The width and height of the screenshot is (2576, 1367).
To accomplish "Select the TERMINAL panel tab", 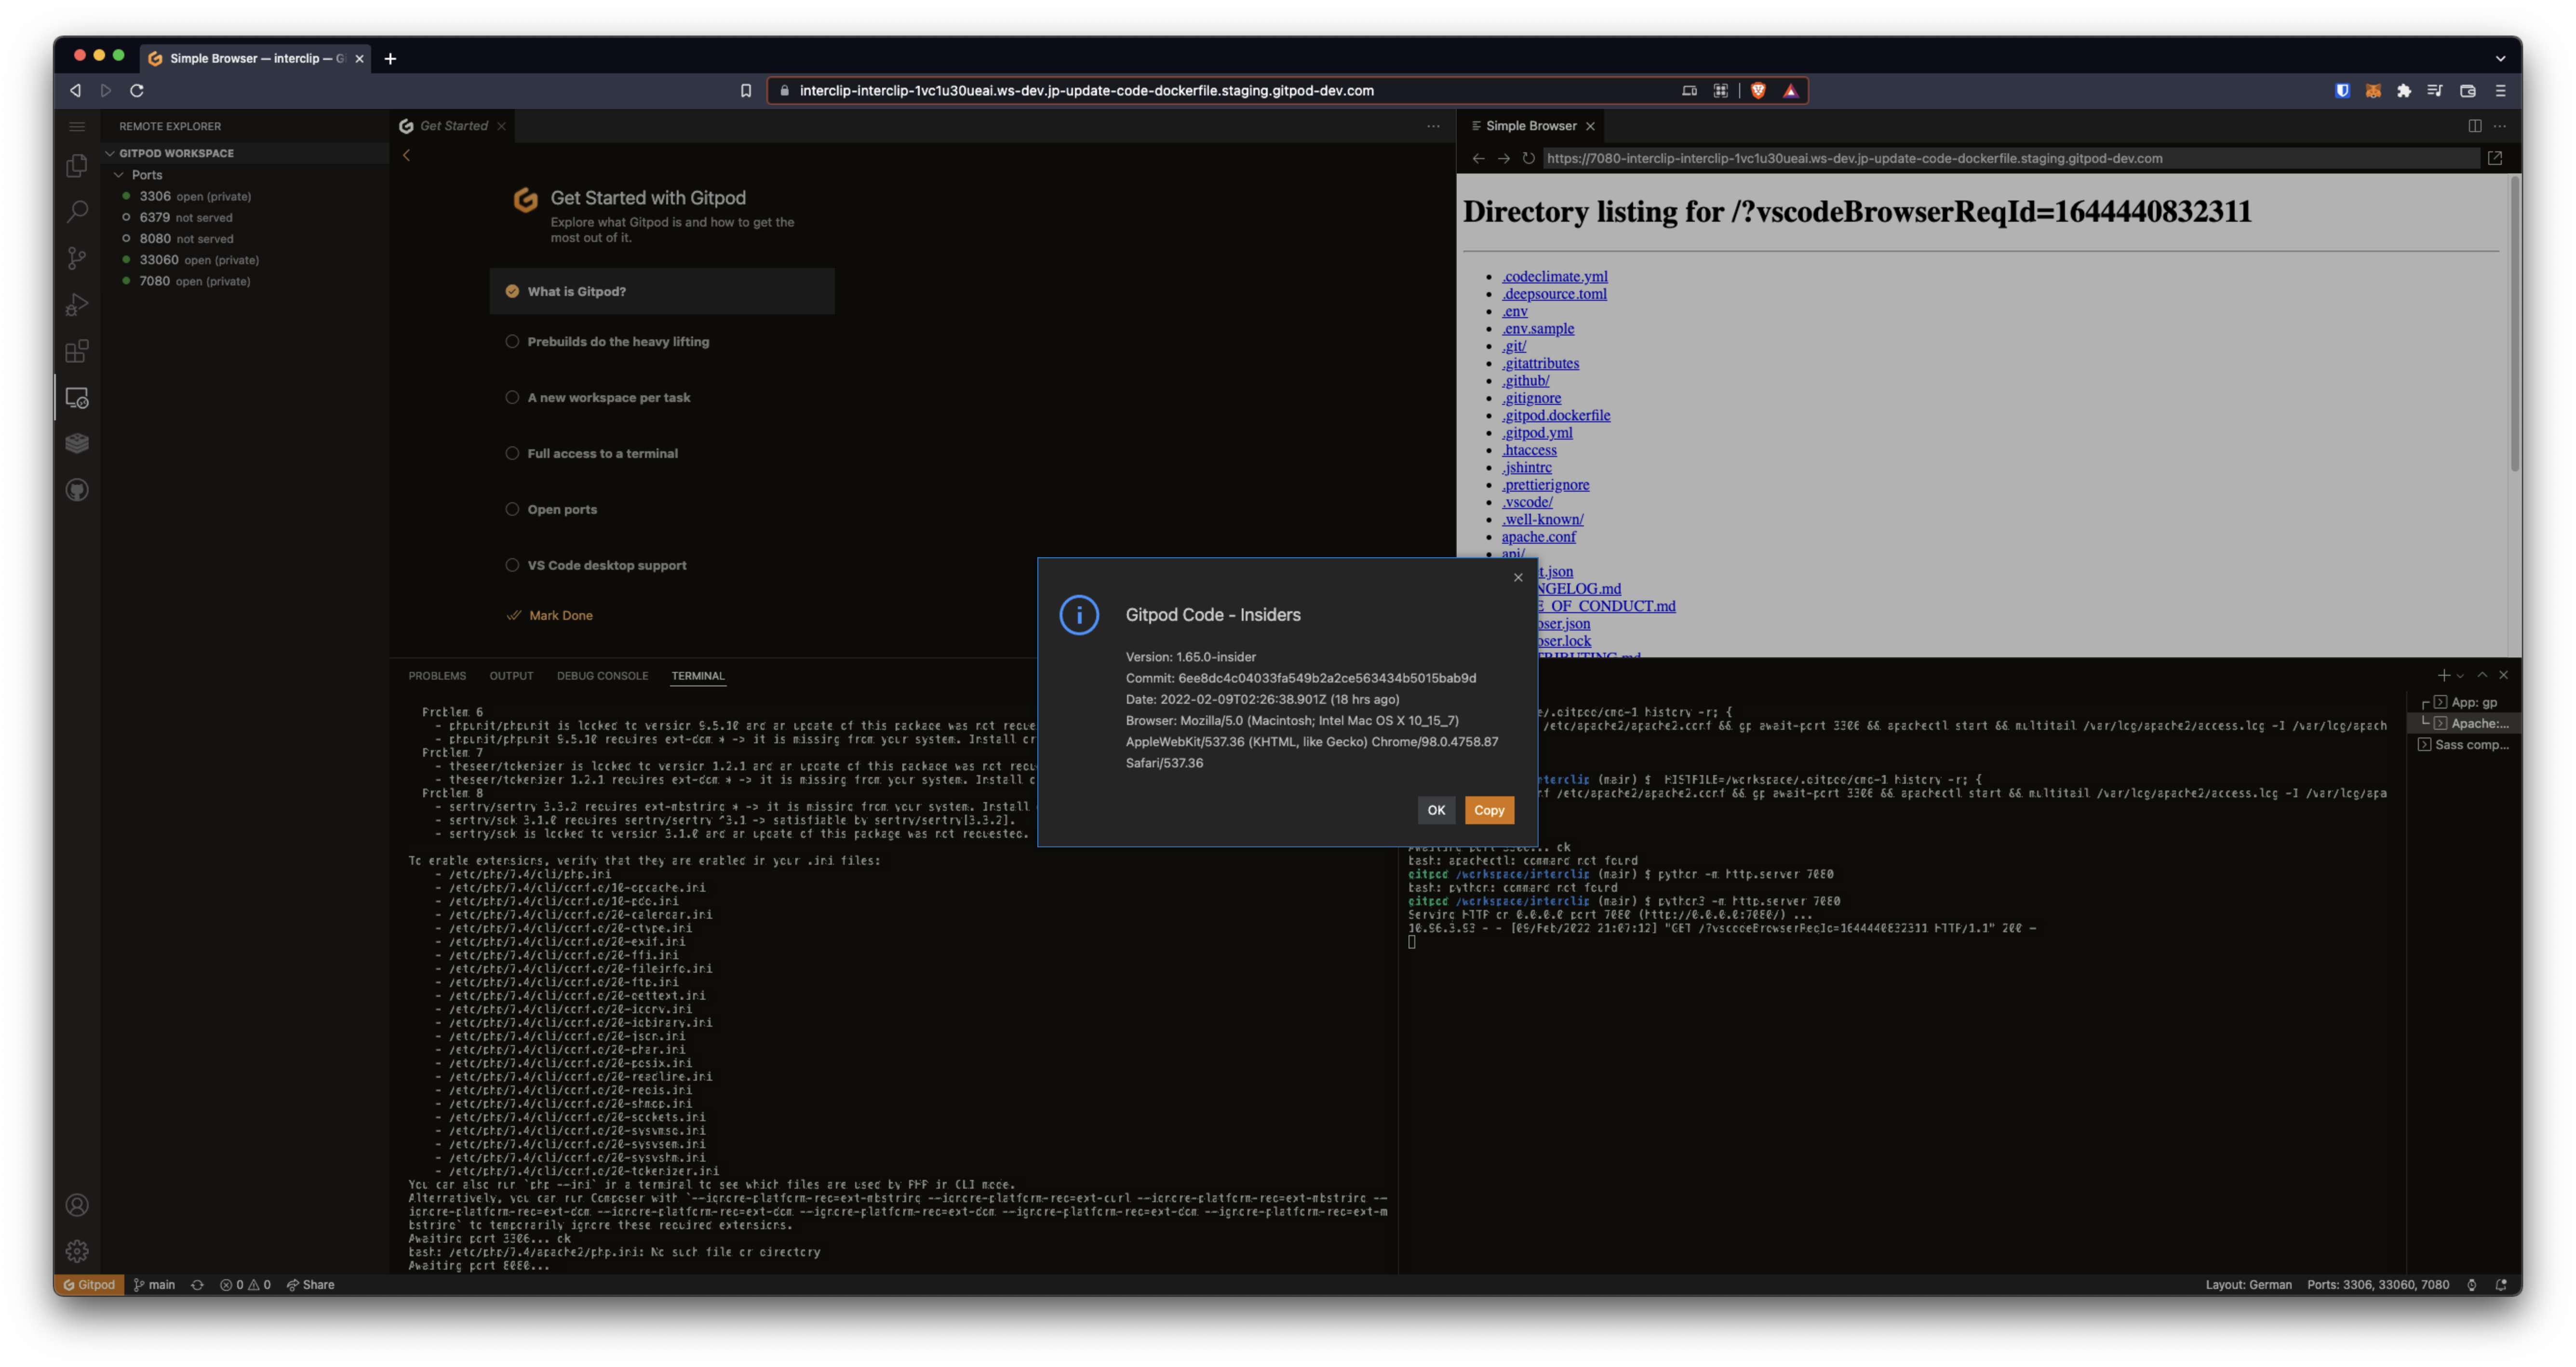I will pos(697,676).
